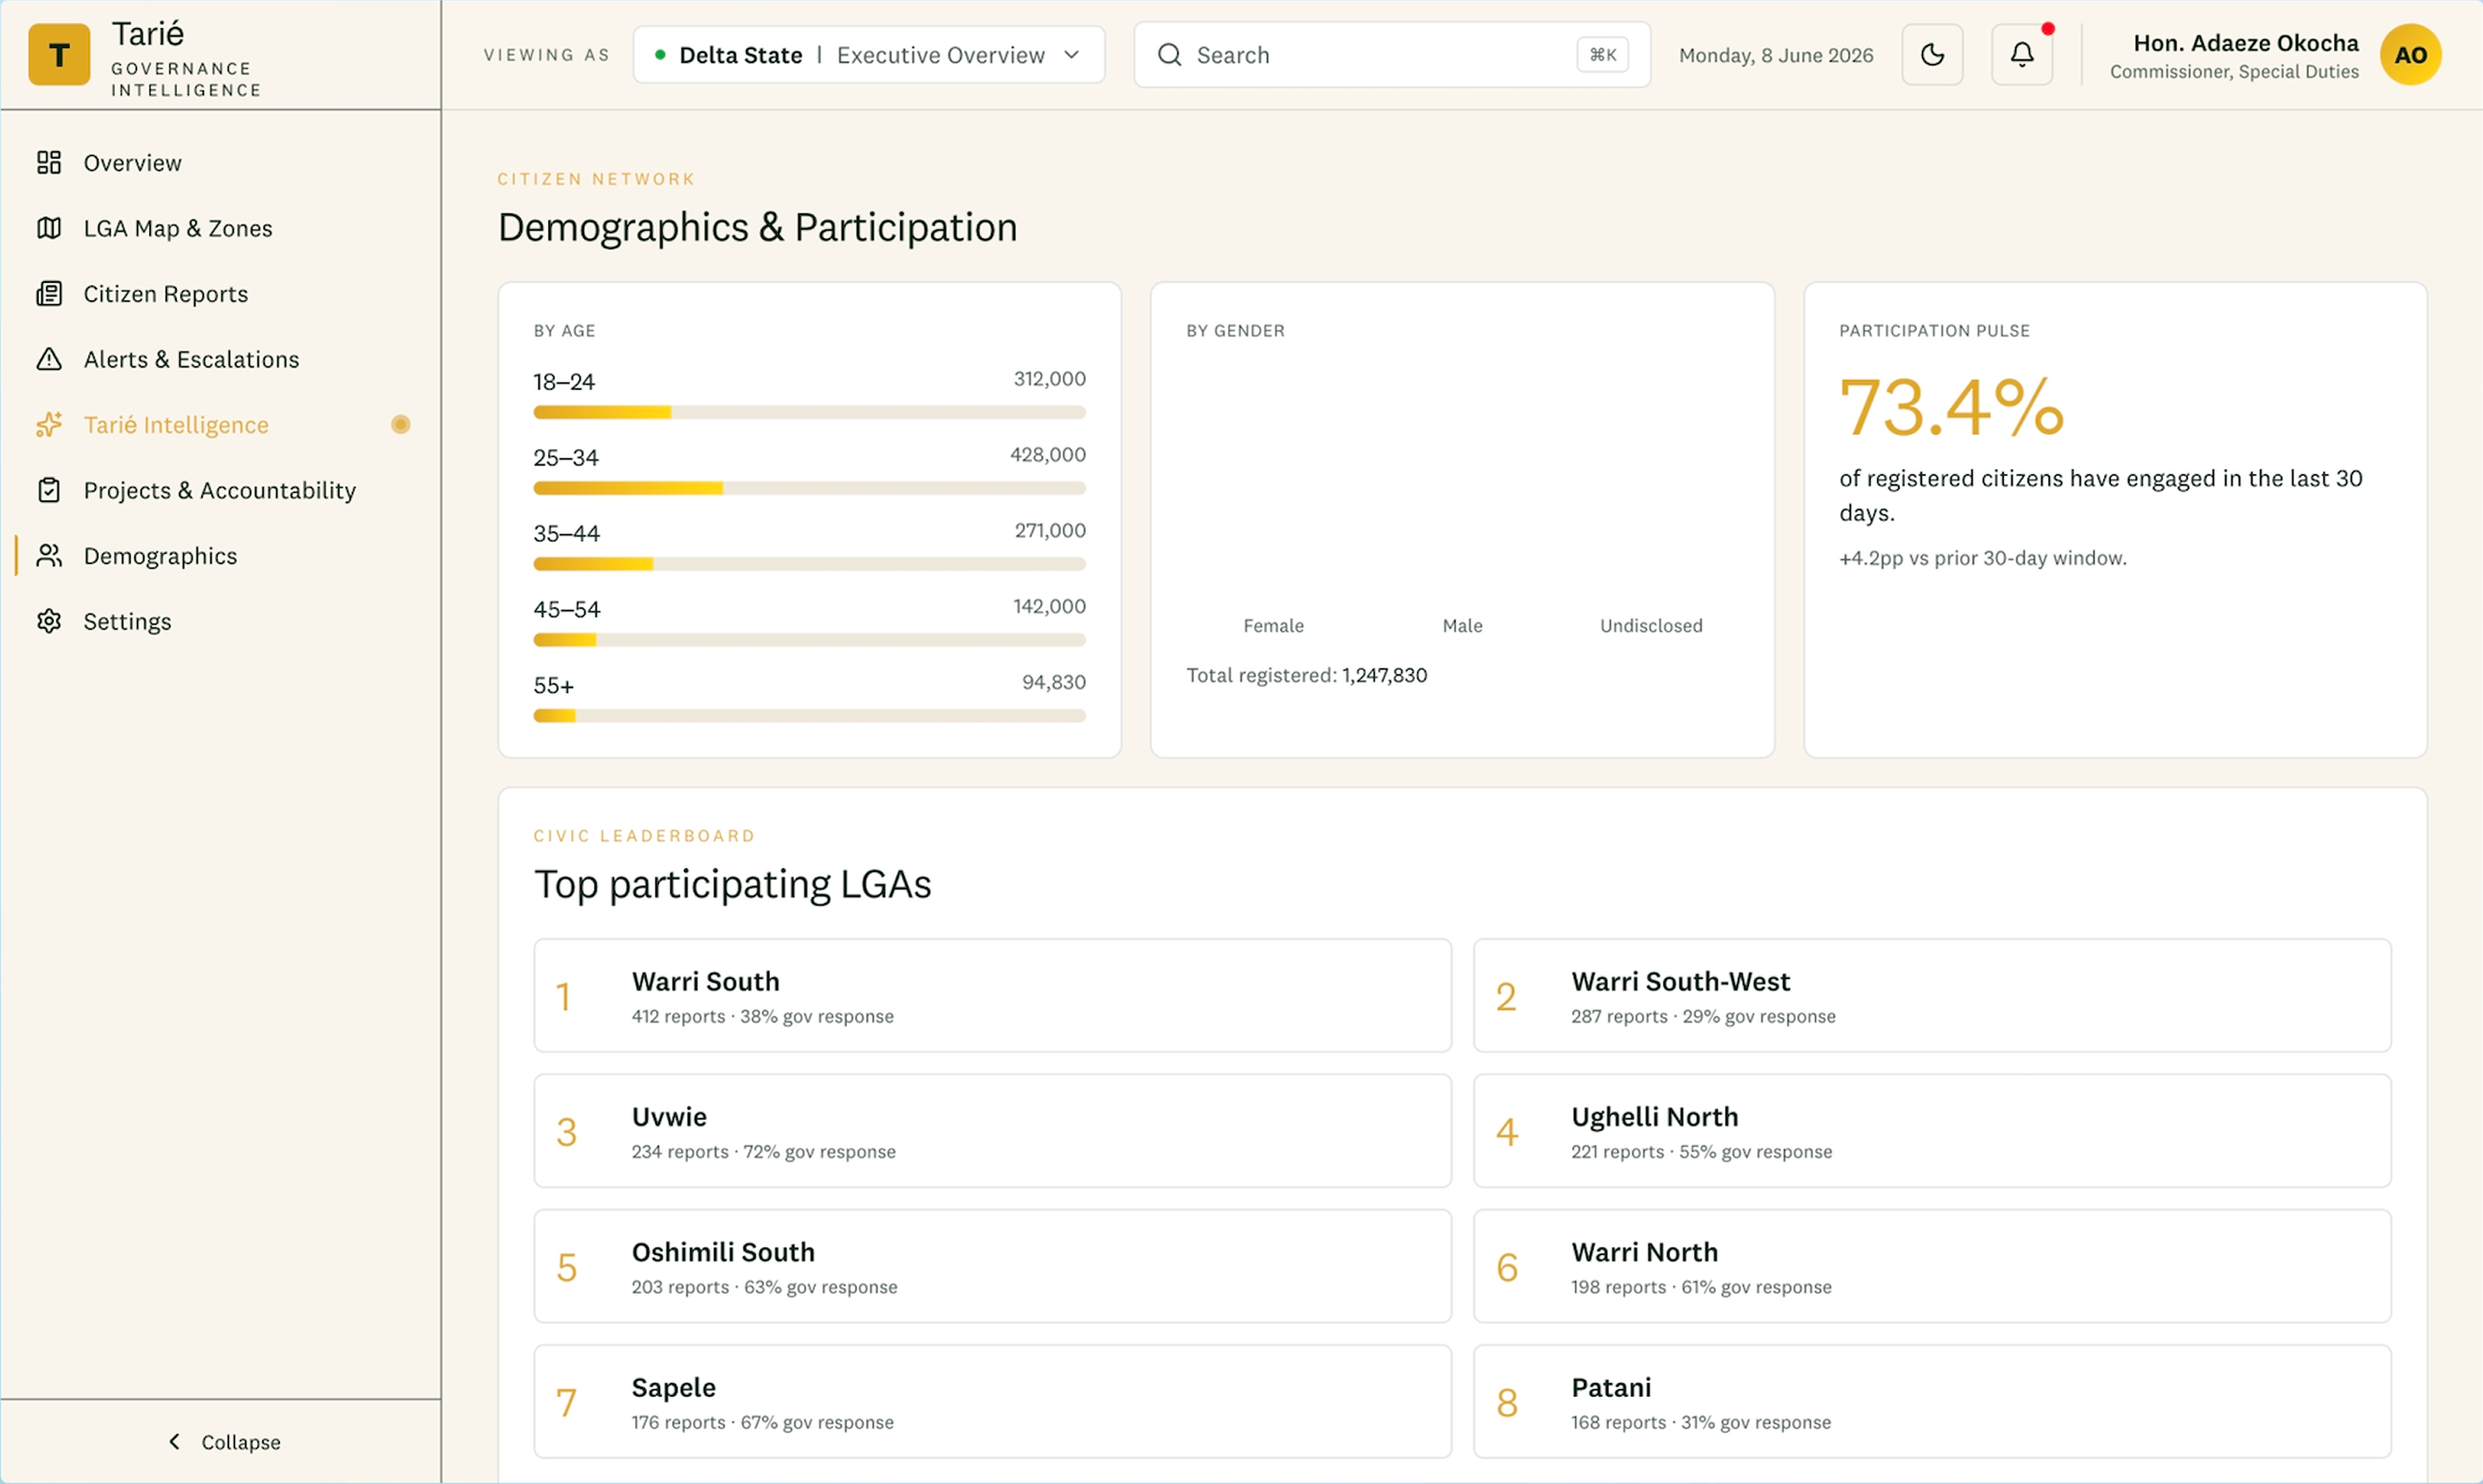Open Patani leaderboard card
Image resolution: width=2483 pixels, height=1484 pixels.
point(1932,1401)
